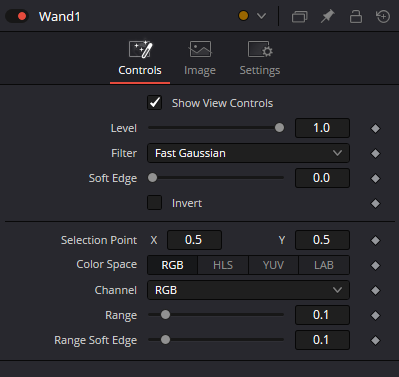The height and width of the screenshot is (377, 399).
Task: Add keyframe for Level
Action: (x=375, y=128)
